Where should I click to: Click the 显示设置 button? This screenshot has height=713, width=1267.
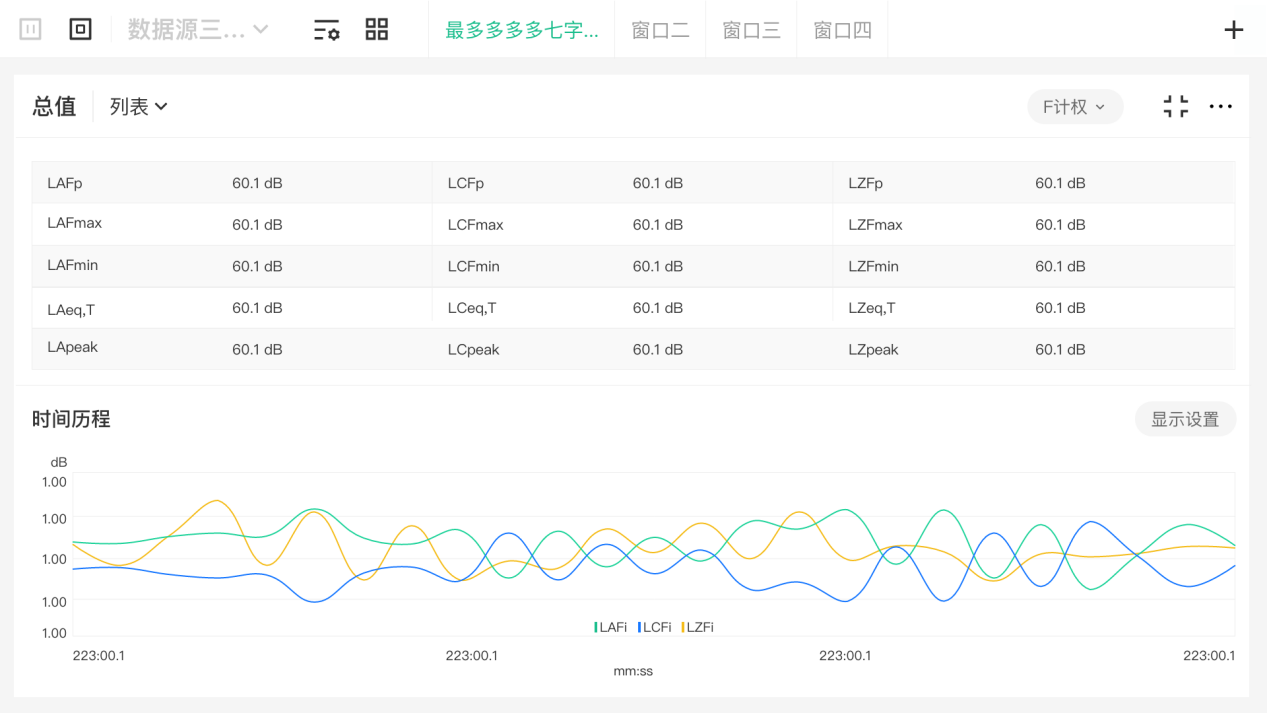click(x=1185, y=419)
